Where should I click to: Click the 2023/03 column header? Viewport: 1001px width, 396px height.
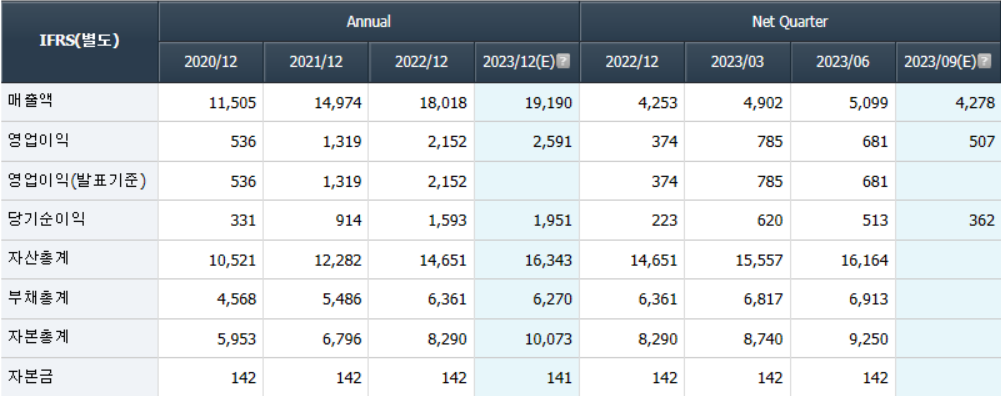(737, 62)
